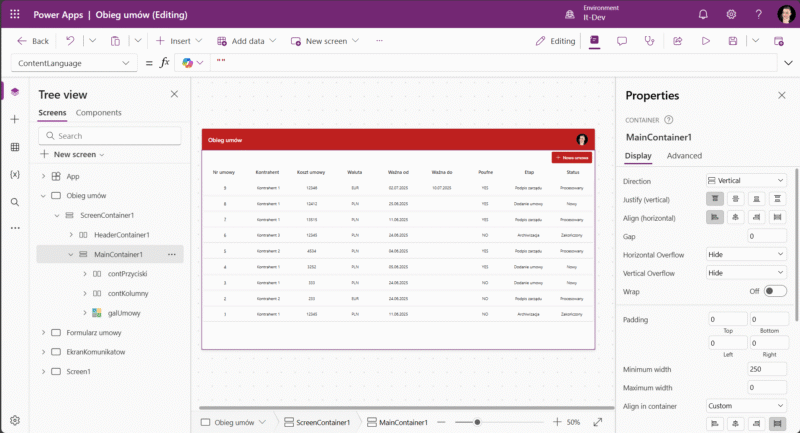Expand the Formularz umowy screen node
Viewport: 800px width, 433px height.
[43, 332]
